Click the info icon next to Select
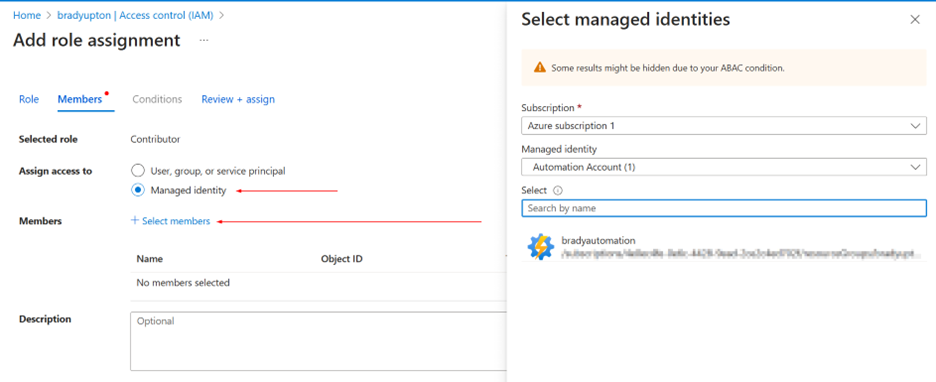The image size is (936, 382). coord(558,191)
